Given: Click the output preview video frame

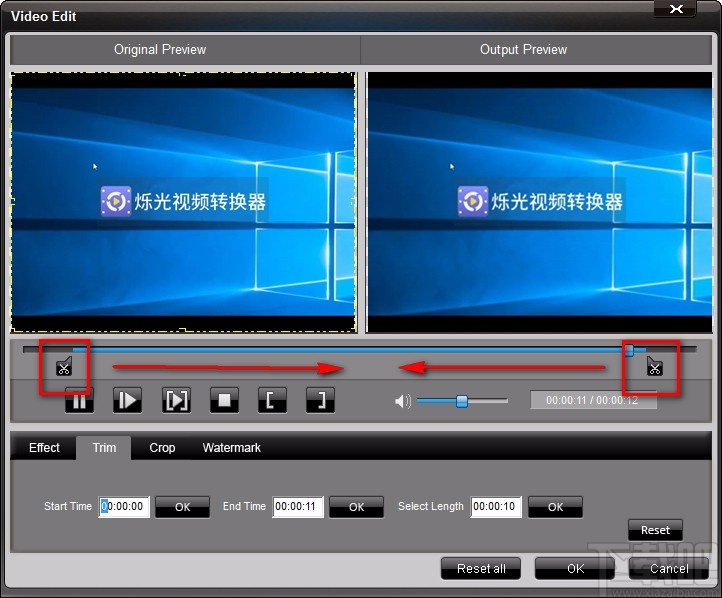Looking at the screenshot, I should tap(539, 202).
